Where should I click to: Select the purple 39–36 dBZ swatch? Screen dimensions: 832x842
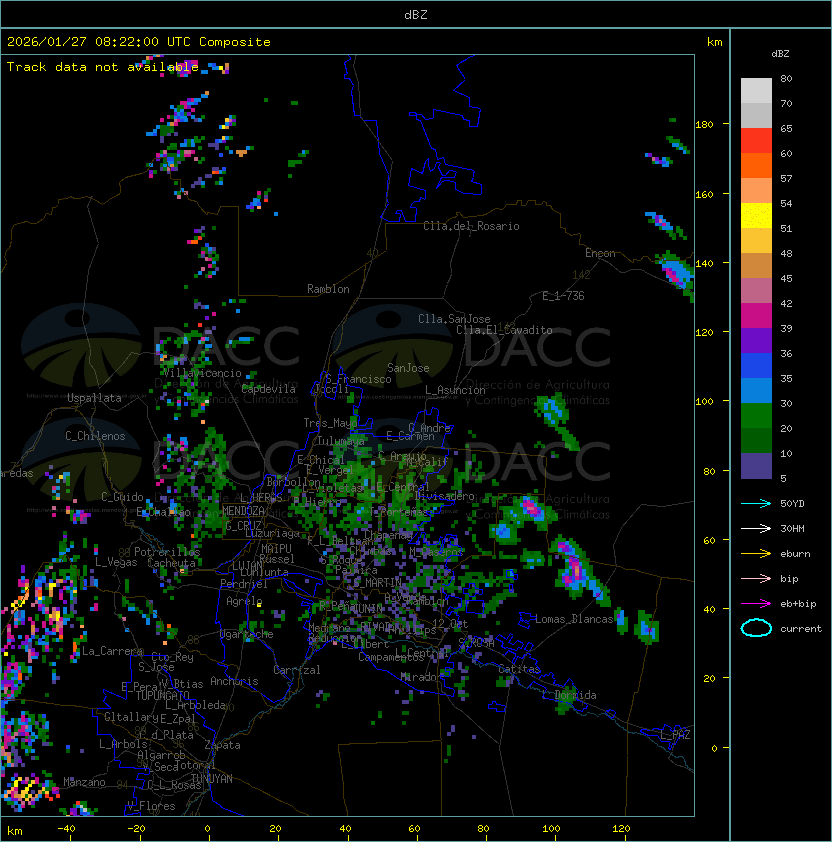point(756,340)
